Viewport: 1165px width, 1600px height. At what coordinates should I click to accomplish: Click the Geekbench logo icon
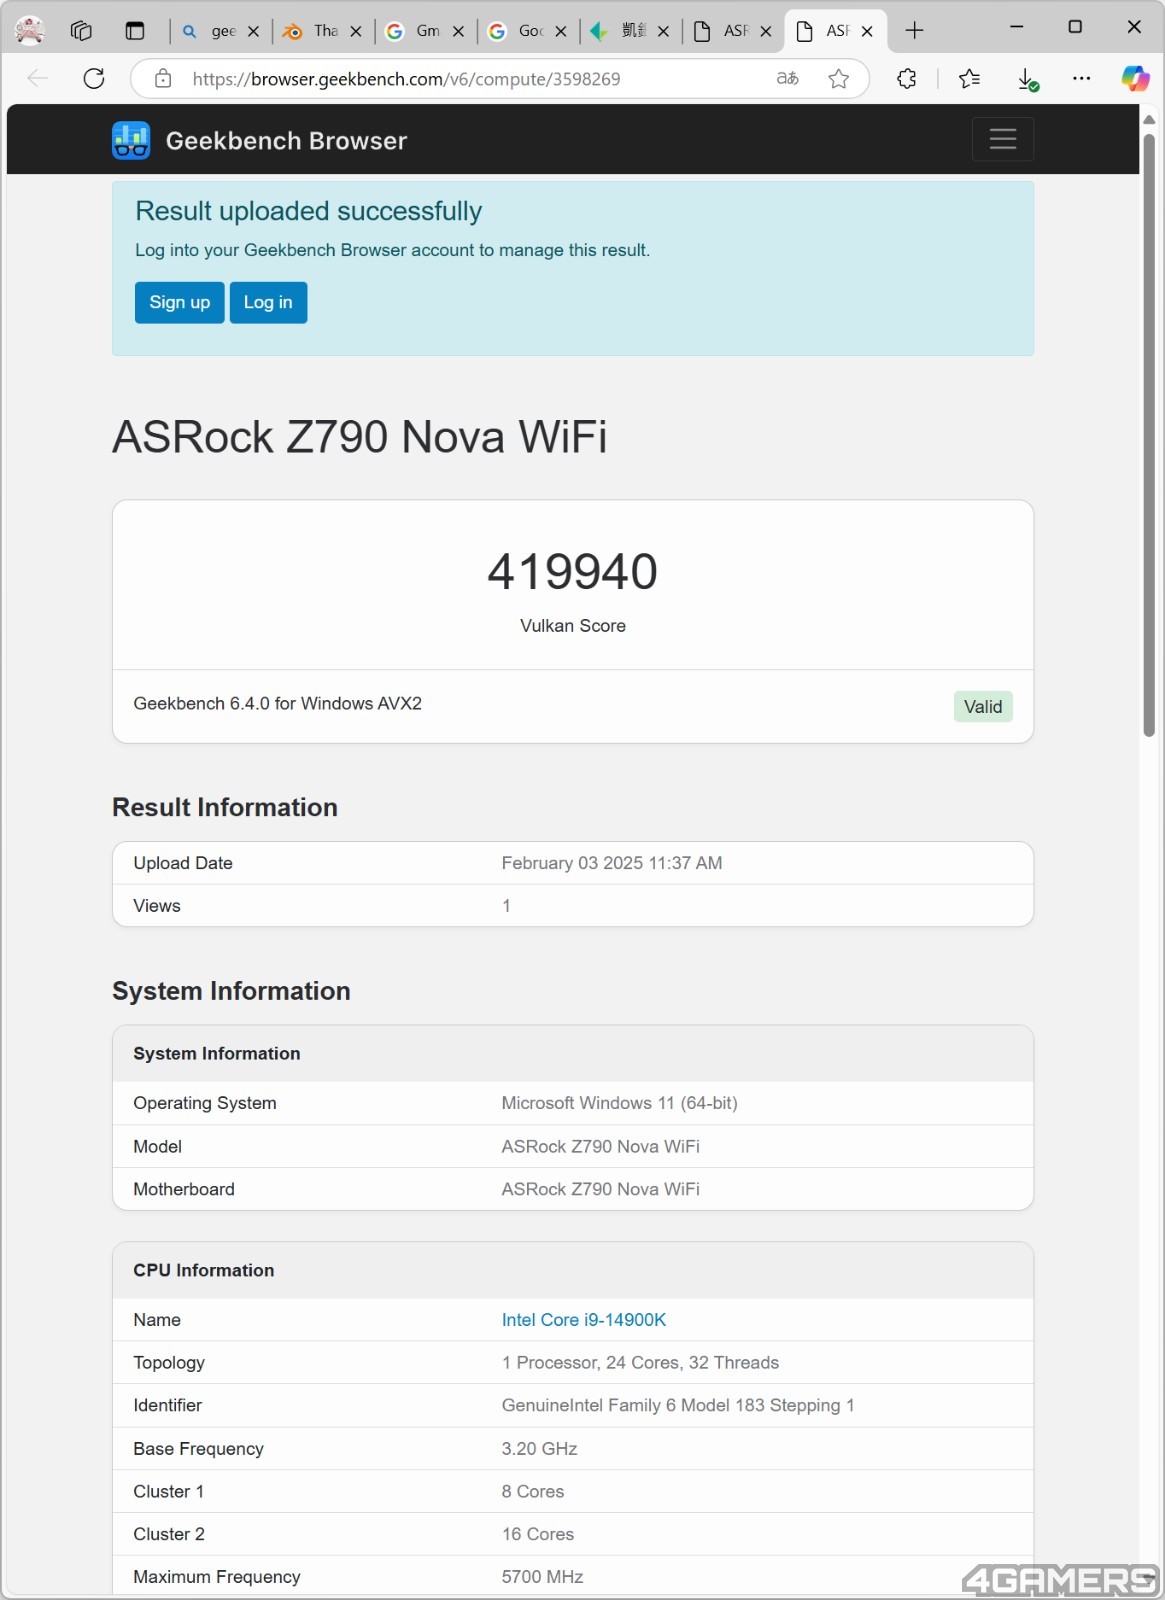131,140
